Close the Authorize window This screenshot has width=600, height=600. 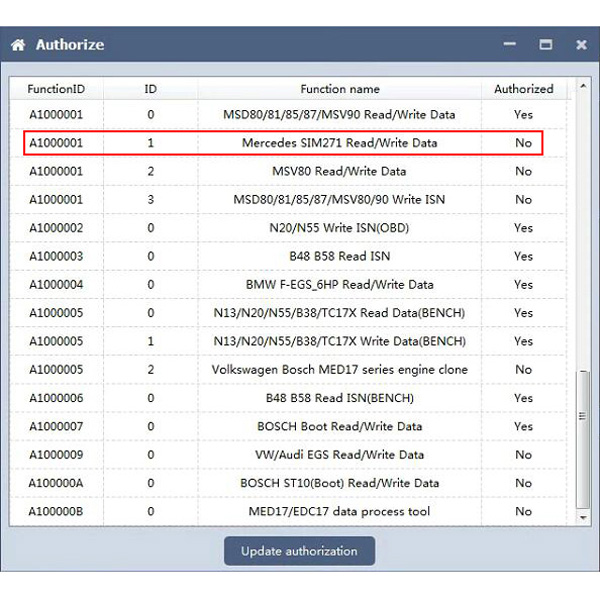pyautogui.click(x=581, y=45)
